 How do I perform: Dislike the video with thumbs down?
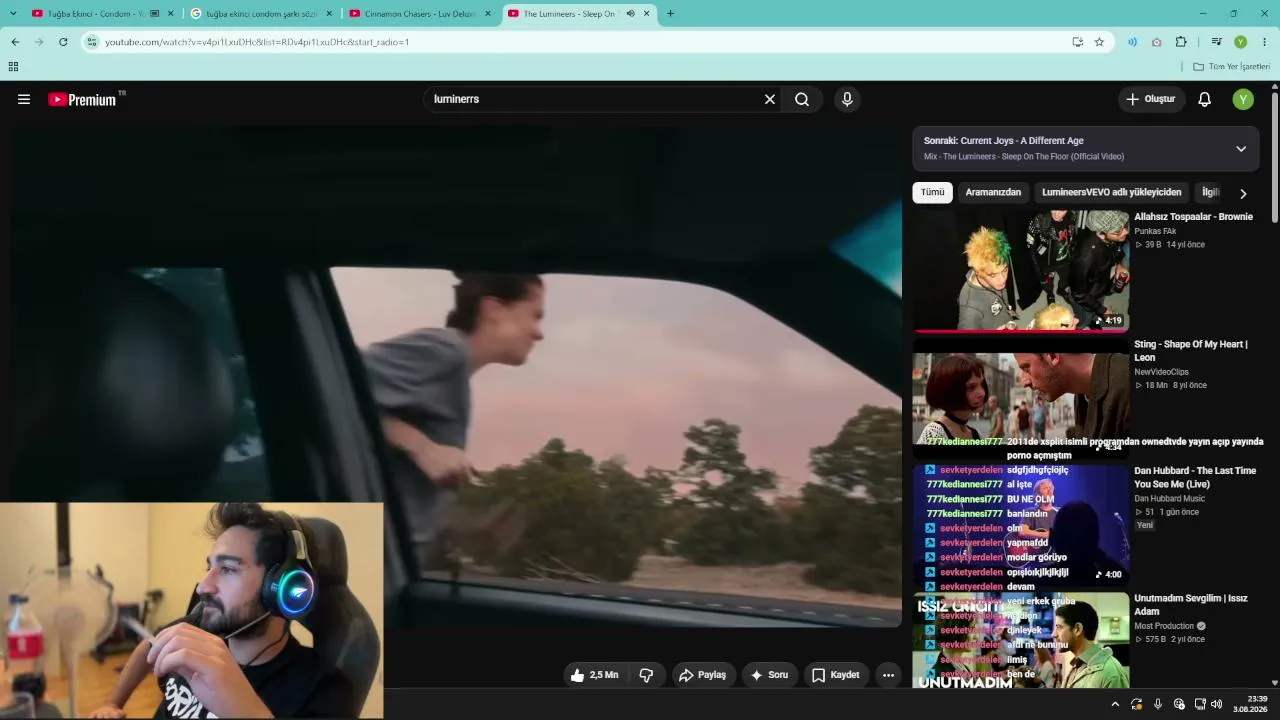point(646,675)
